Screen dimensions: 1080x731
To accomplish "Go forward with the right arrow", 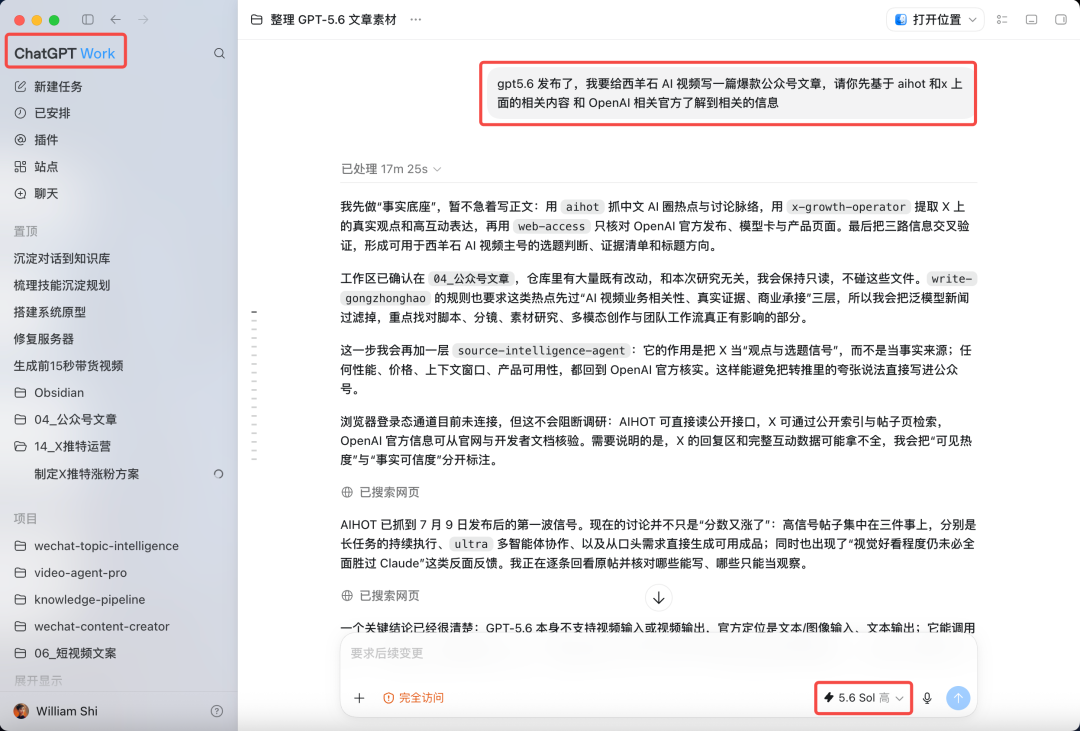I will click(143, 19).
